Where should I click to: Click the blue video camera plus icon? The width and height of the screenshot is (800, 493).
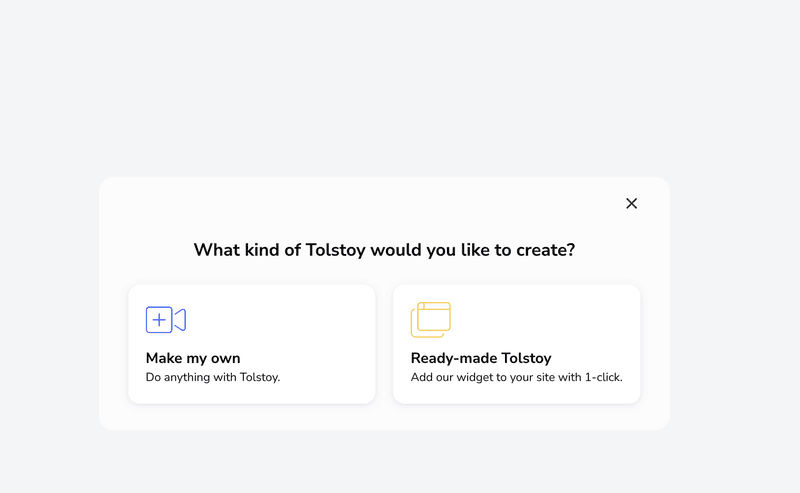165,320
